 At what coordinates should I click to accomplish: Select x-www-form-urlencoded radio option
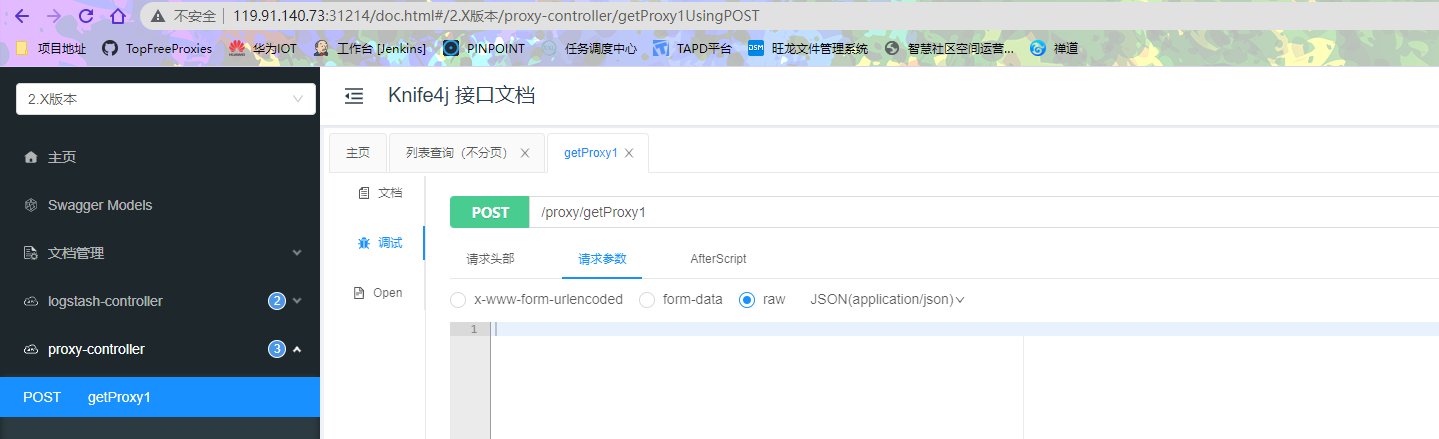458,300
